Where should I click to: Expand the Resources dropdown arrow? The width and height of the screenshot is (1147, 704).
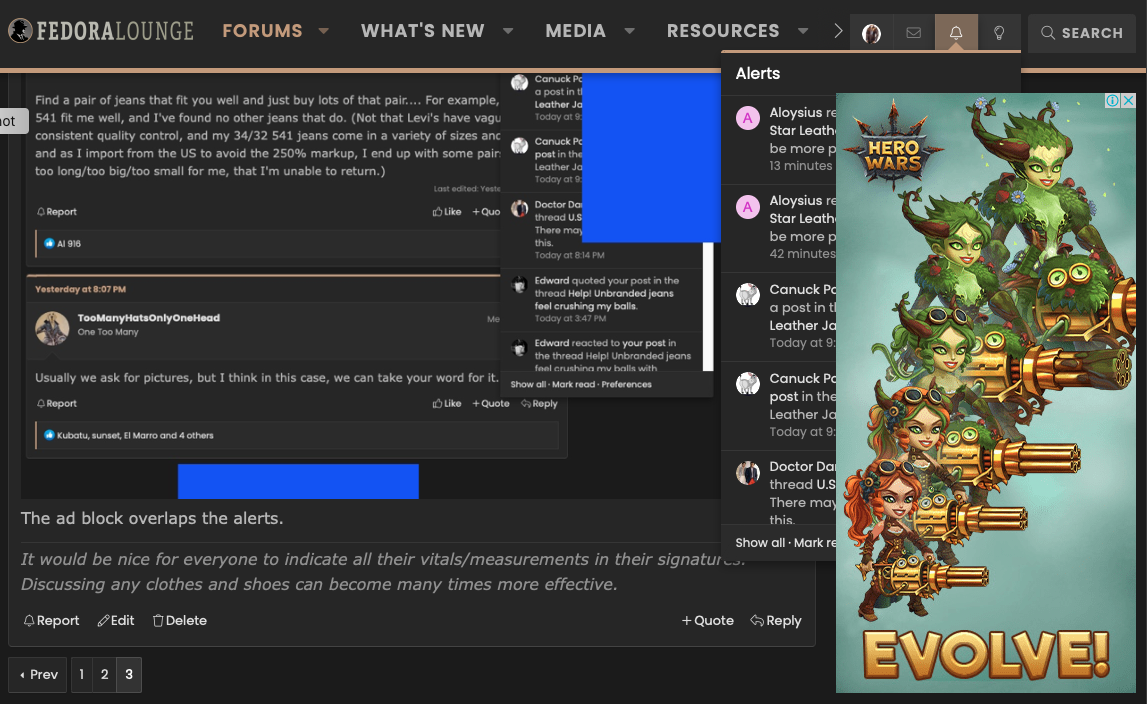tap(802, 31)
